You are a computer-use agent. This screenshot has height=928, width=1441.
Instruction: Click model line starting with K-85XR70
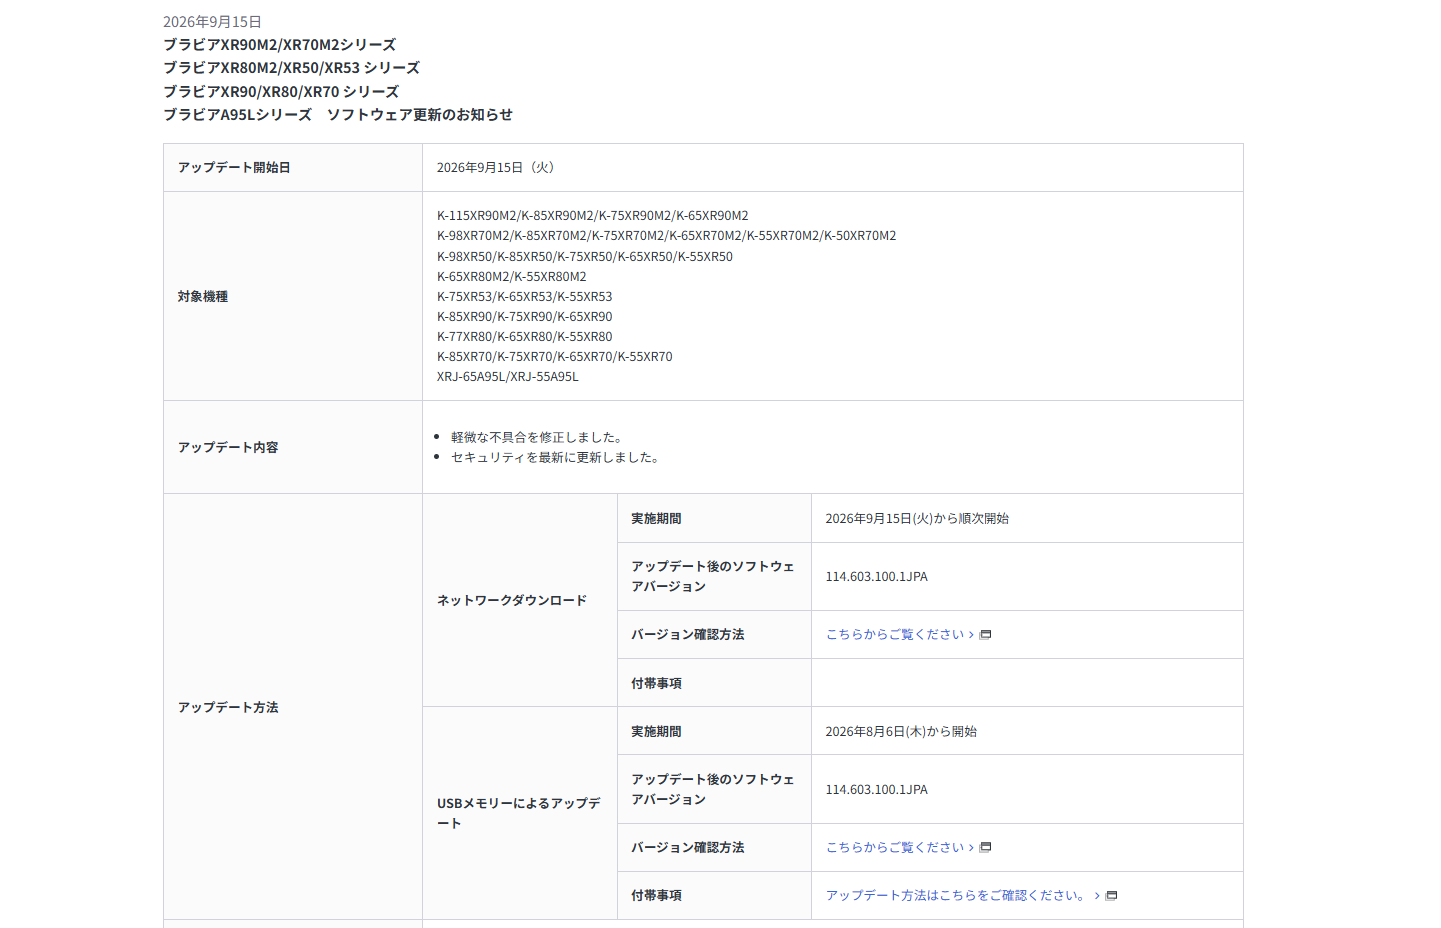pyautogui.click(x=555, y=357)
